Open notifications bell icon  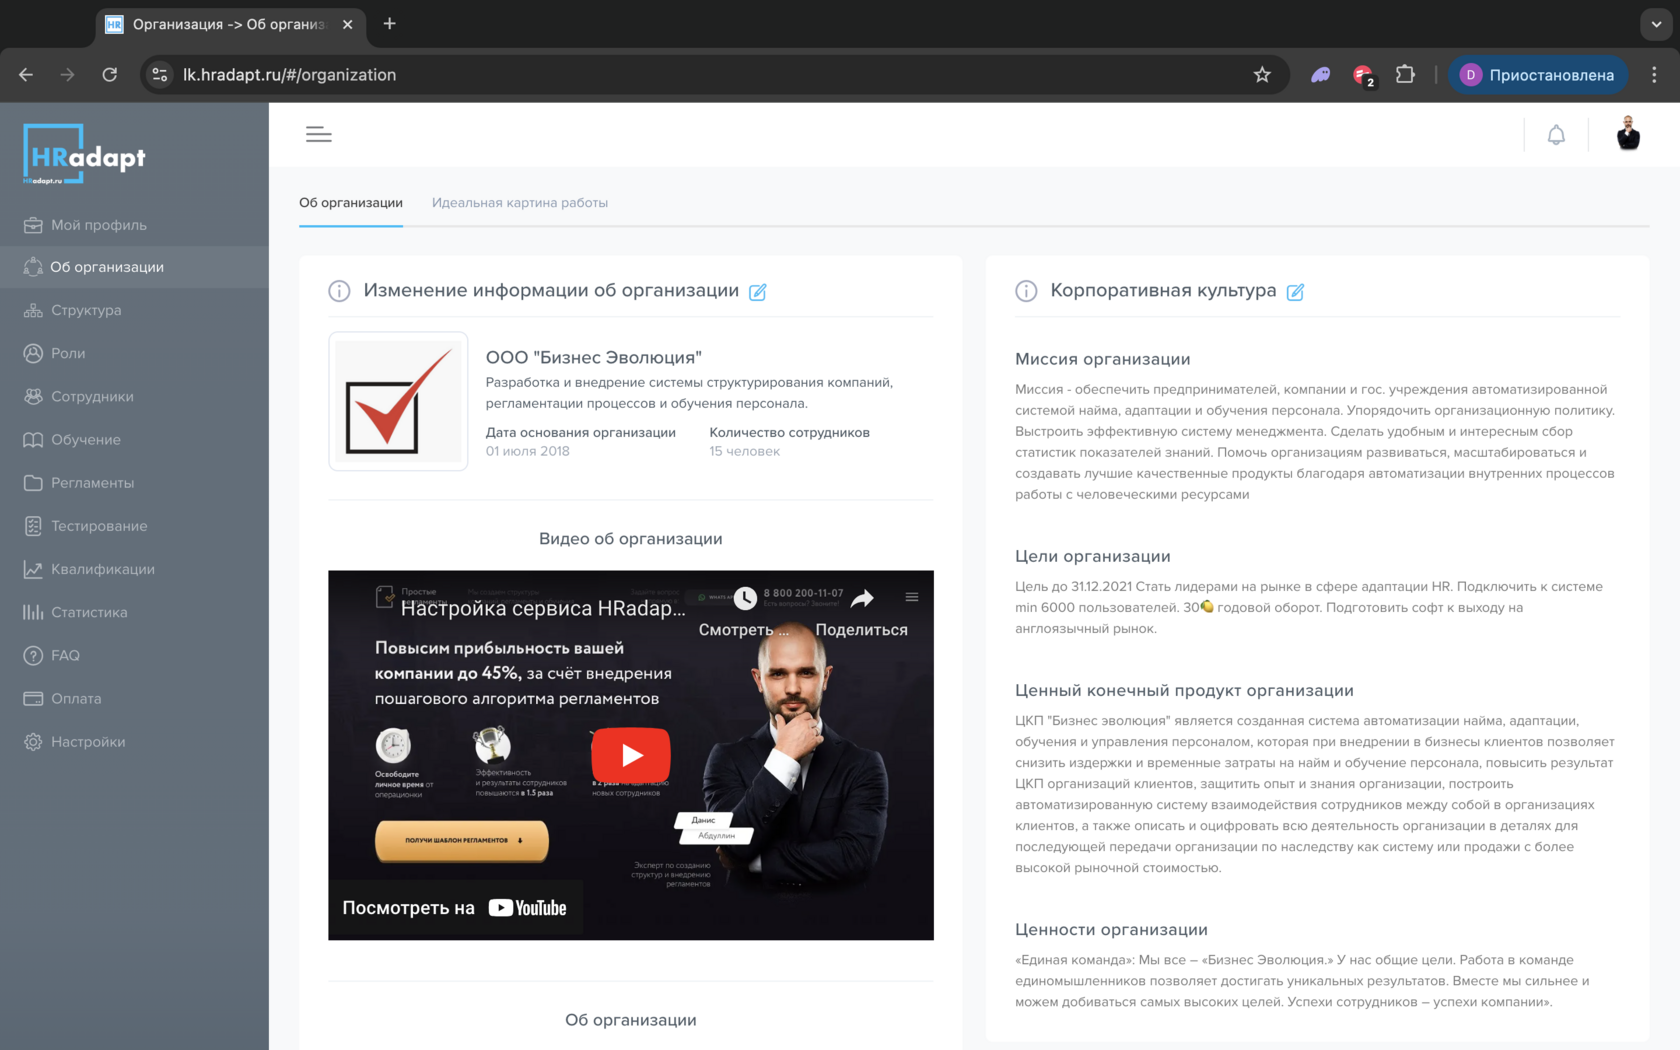click(1556, 135)
